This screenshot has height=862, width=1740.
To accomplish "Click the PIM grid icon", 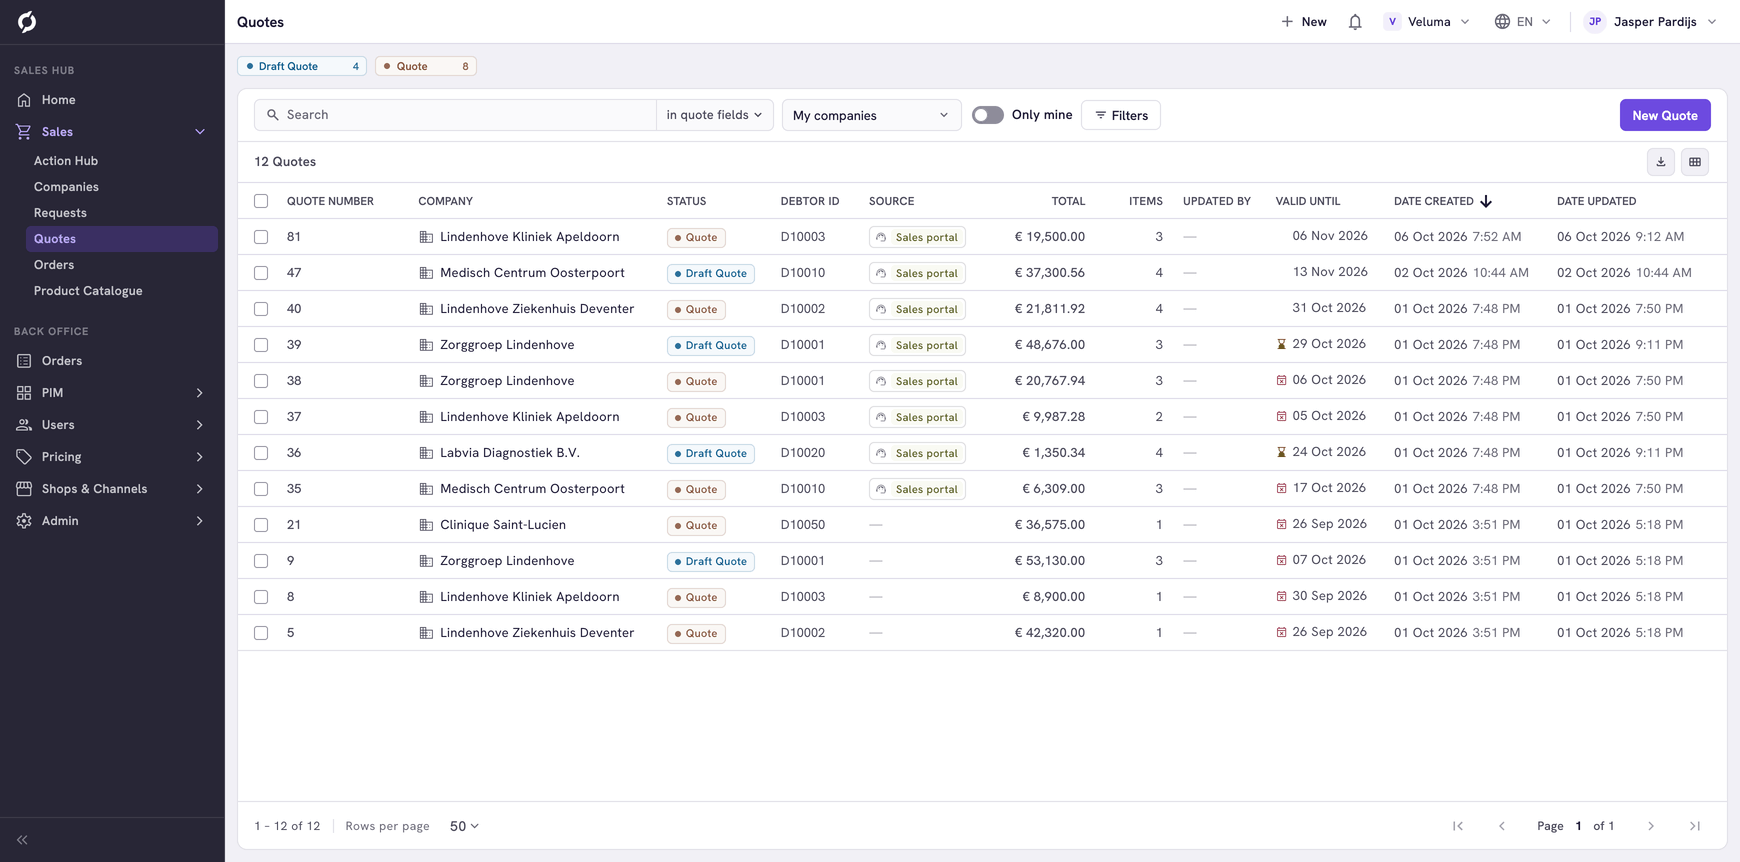I will click(x=24, y=393).
